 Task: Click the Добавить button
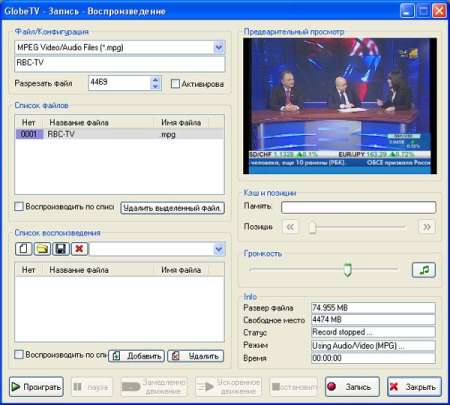[137, 356]
